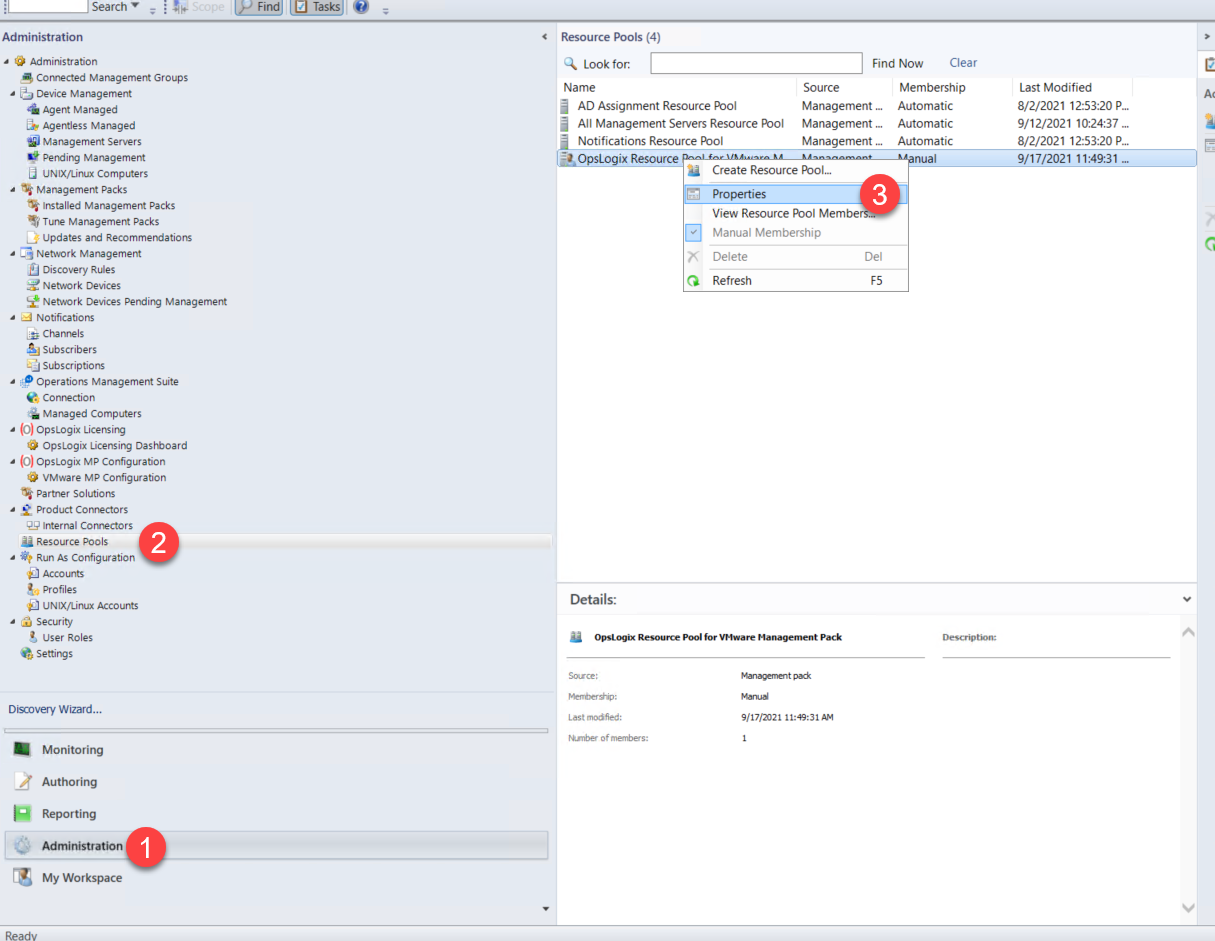
Task: Click the Network Devices Pending Management icon
Action: [x=34, y=302]
